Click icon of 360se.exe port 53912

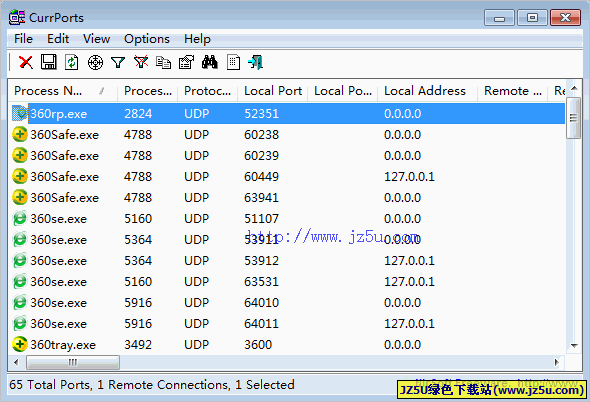20,260
